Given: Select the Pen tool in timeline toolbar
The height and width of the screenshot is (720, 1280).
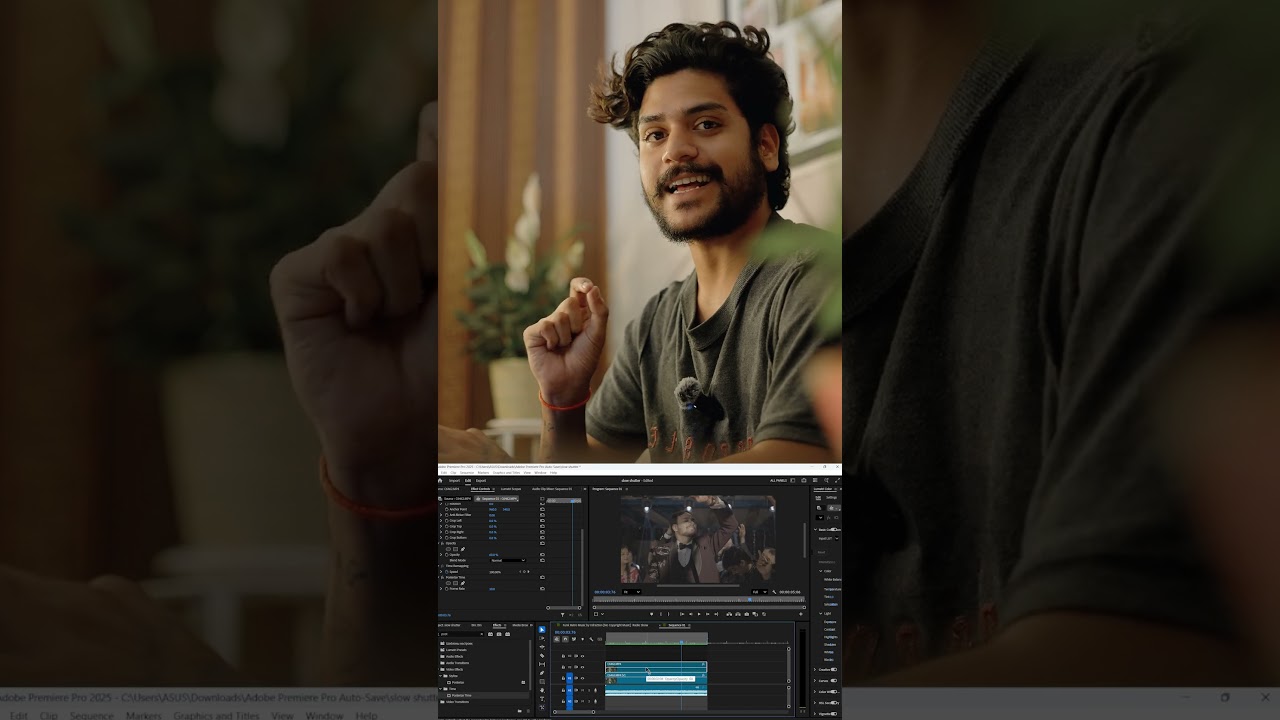Looking at the screenshot, I should 542,673.
